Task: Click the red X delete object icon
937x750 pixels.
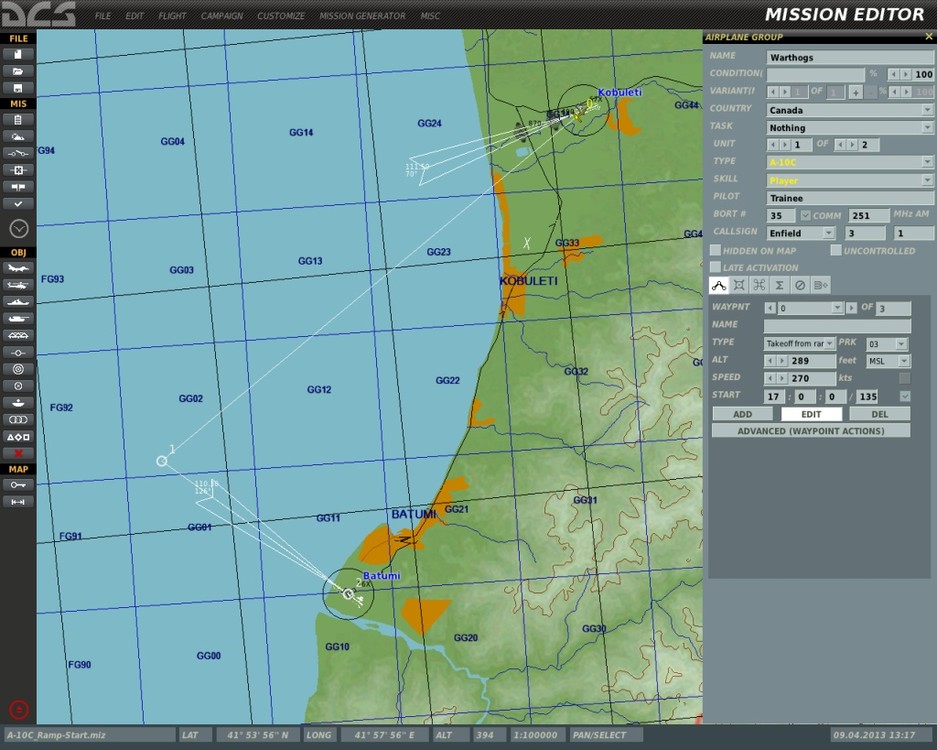Action: click(18, 453)
